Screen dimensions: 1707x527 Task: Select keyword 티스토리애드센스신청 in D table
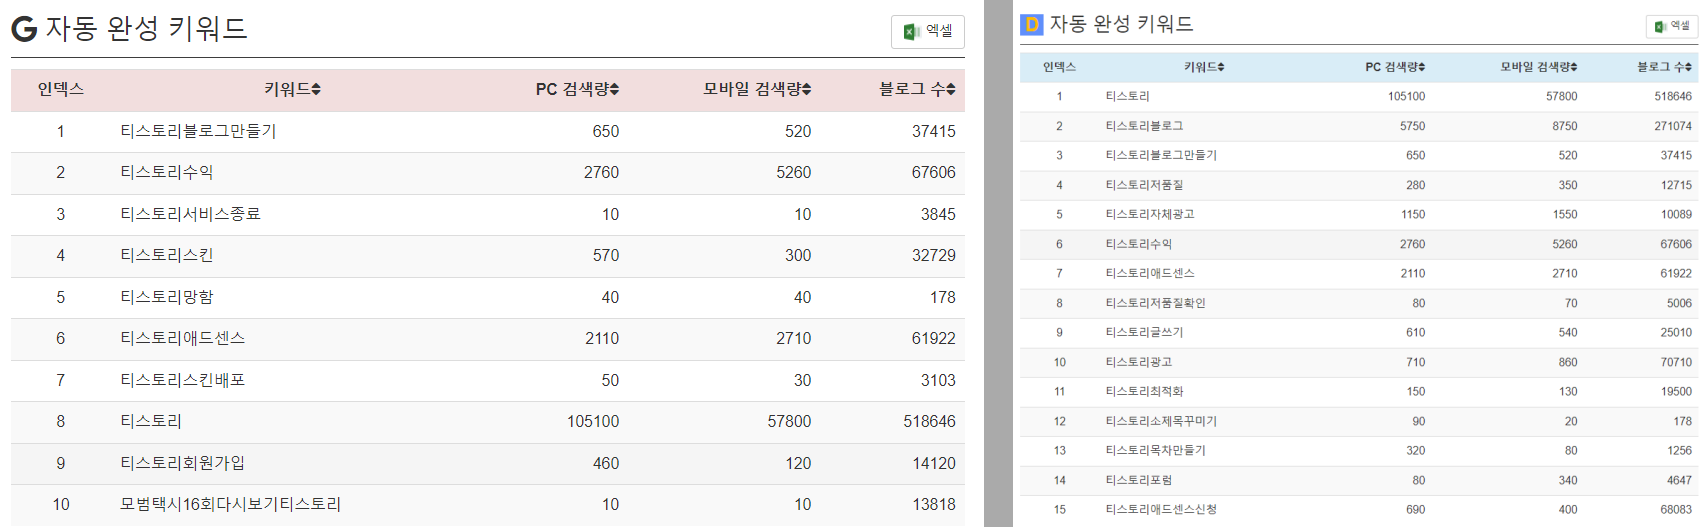[1161, 509]
